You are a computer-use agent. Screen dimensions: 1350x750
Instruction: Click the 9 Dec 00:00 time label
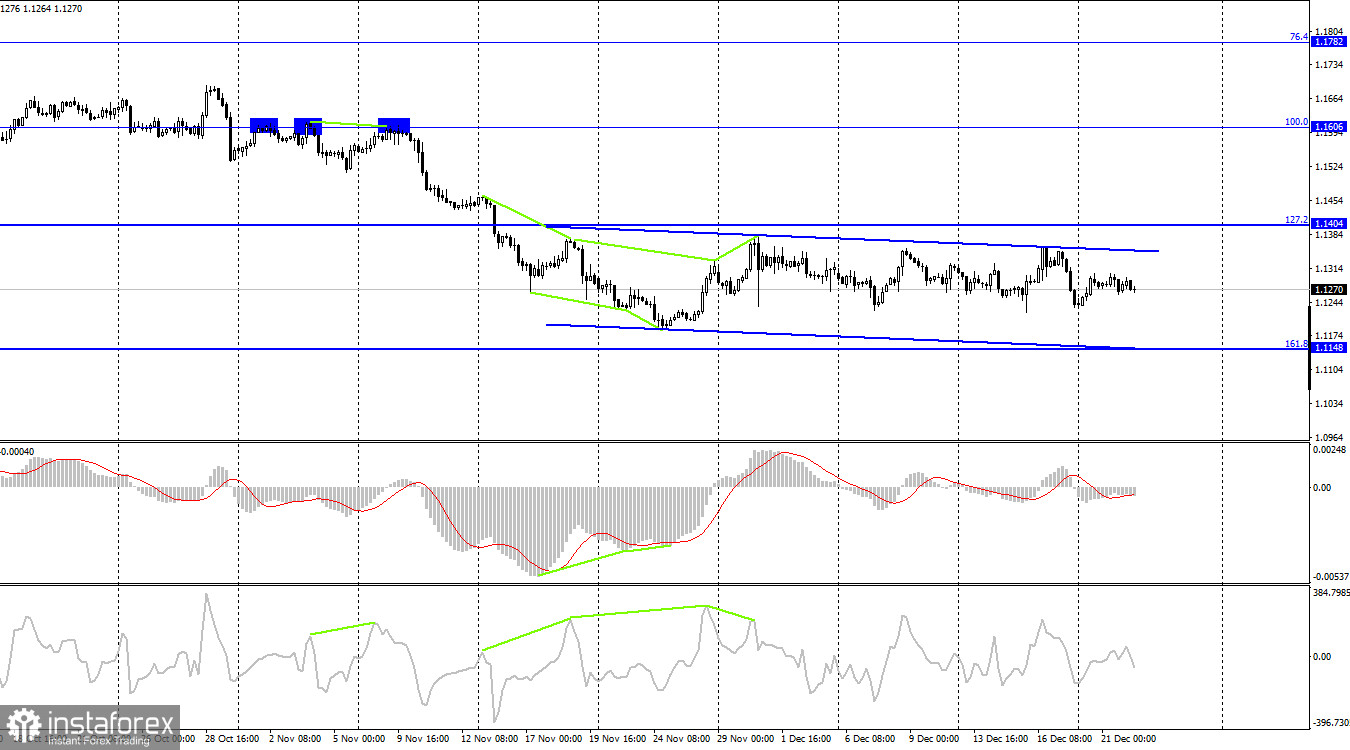tap(933, 739)
